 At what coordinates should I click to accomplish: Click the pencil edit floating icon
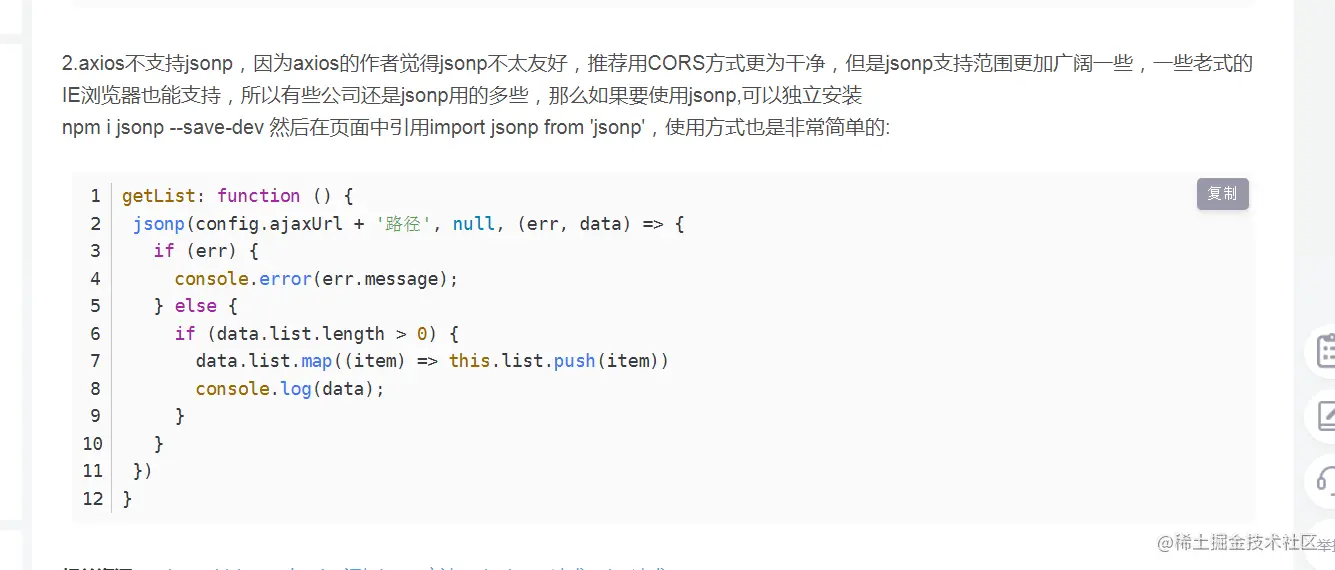coord(1325,416)
